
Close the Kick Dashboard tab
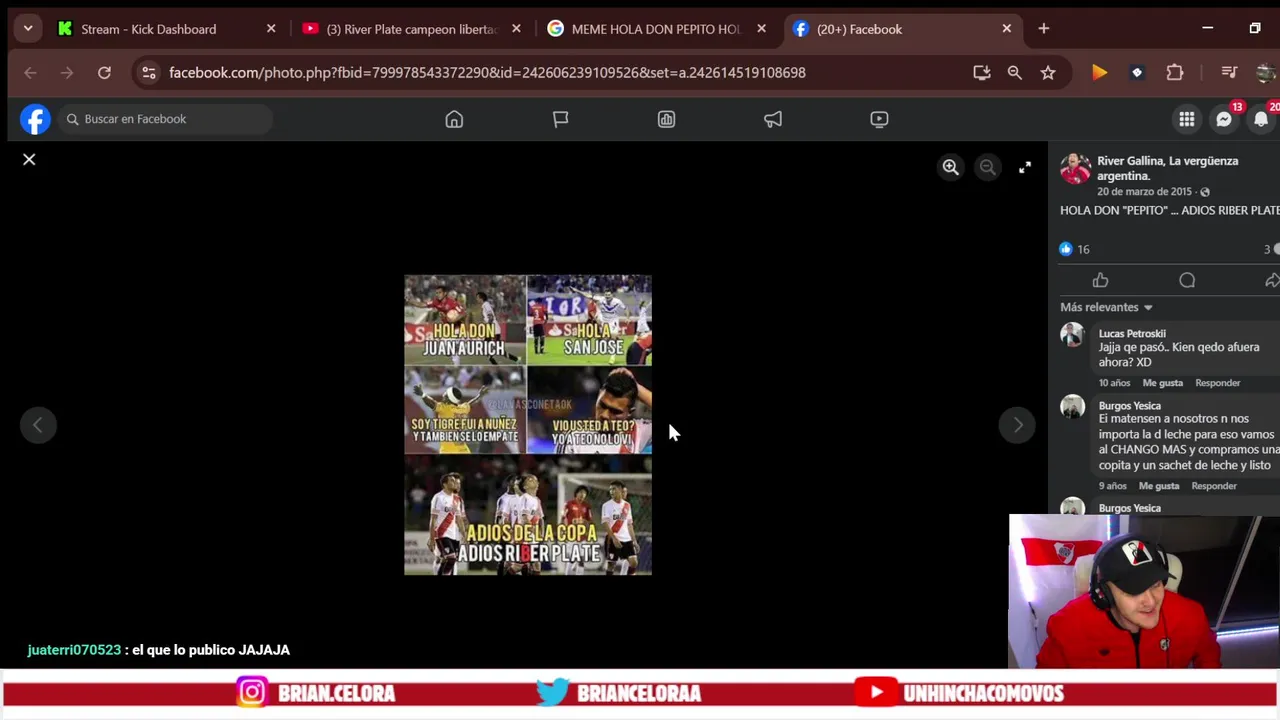pyautogui.click(x=271, y=29)
